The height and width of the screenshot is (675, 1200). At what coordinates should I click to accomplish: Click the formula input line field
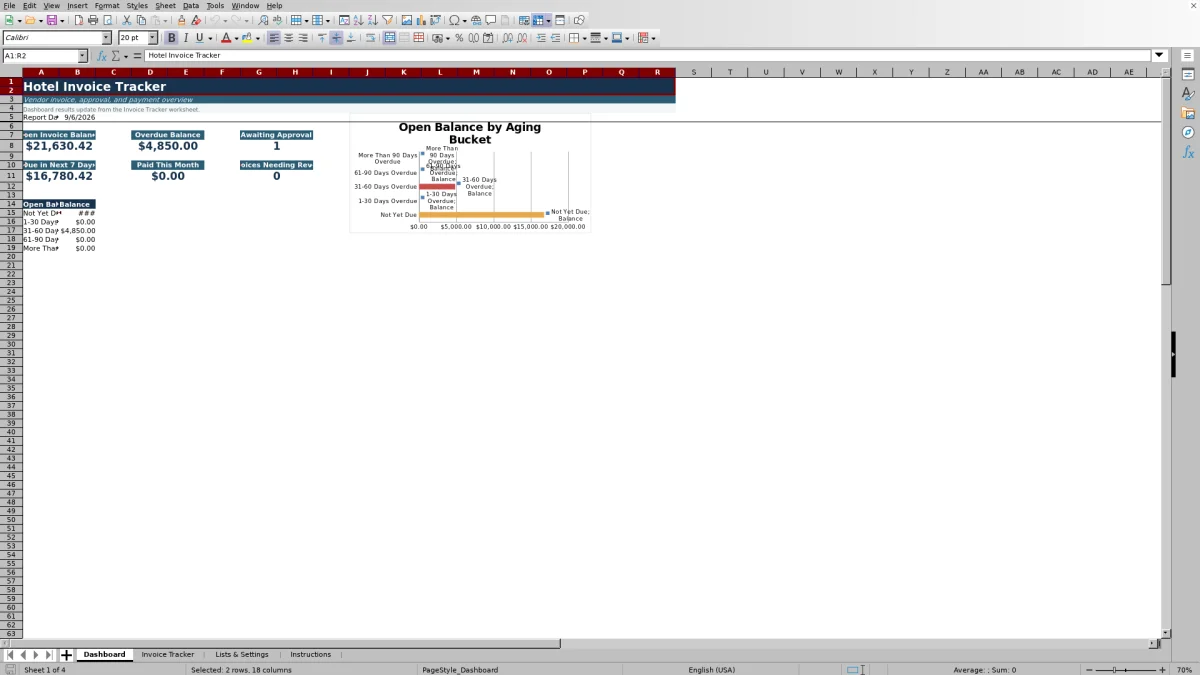point(648,56)
